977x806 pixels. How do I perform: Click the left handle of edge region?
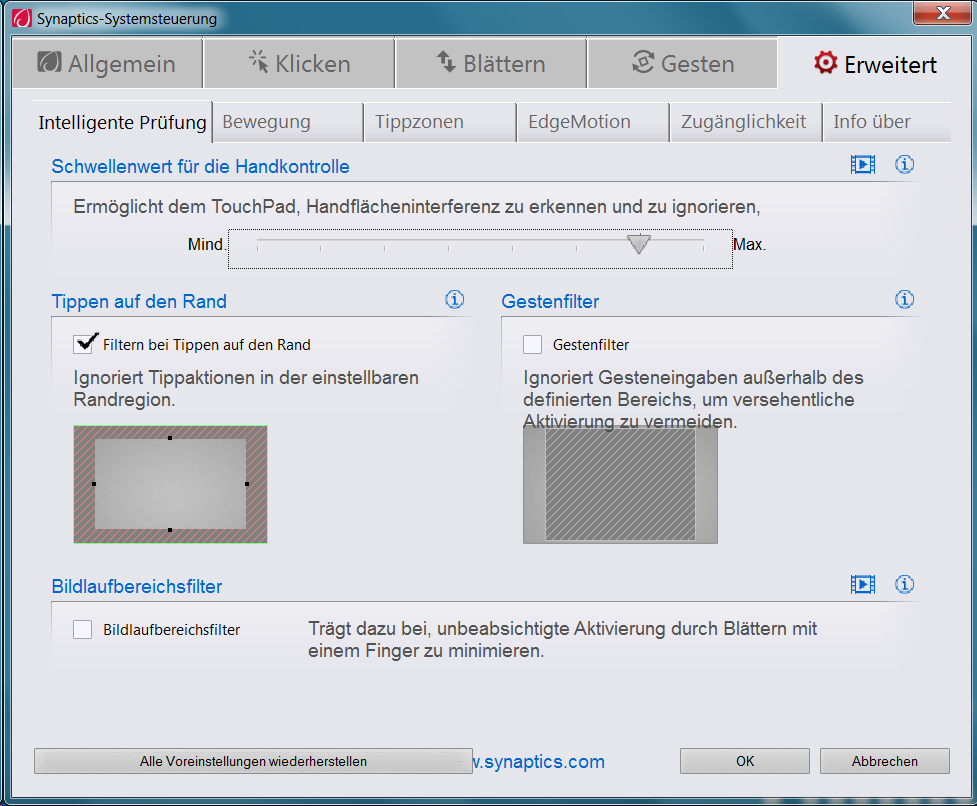(x=94, y=484)
